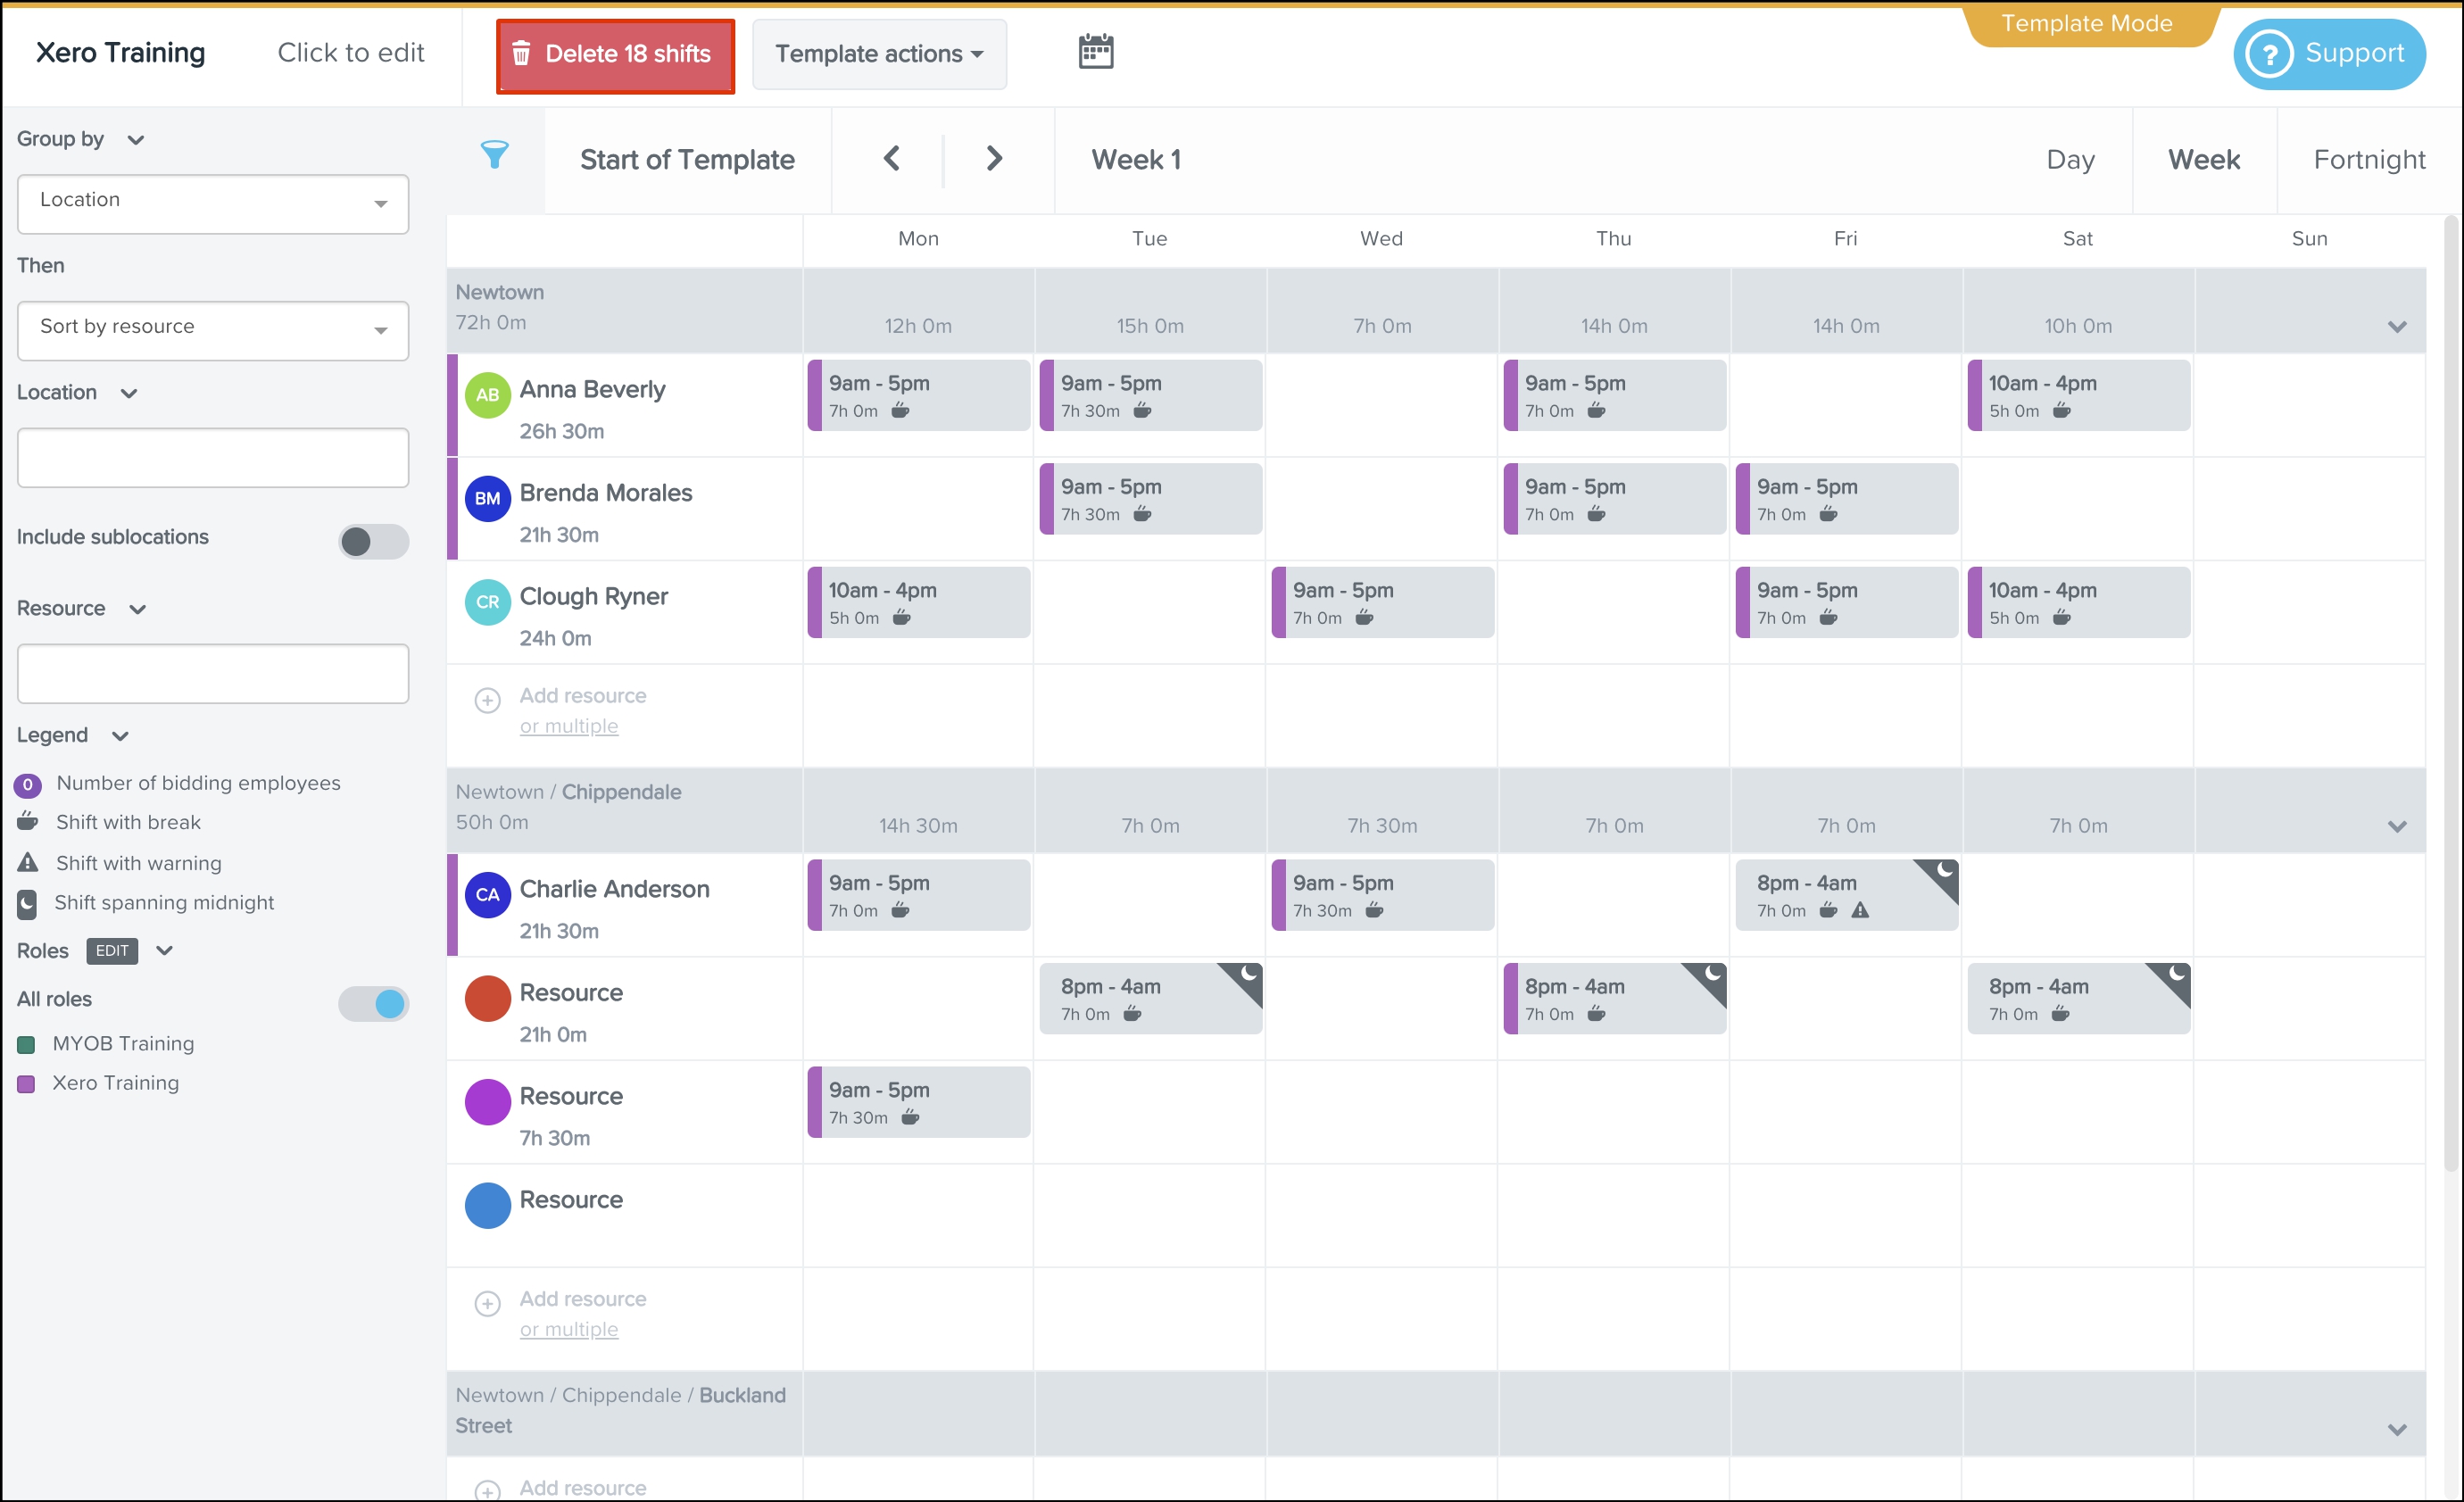Click the Support question mark icon
The image size is (2464, 1502).
coord(2269,54)
